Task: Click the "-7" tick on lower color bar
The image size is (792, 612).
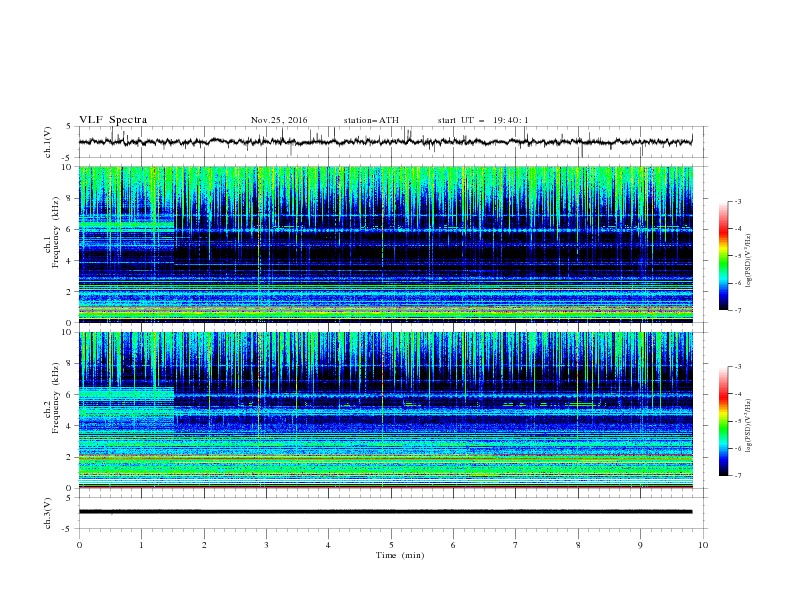Action: [738, 475]
